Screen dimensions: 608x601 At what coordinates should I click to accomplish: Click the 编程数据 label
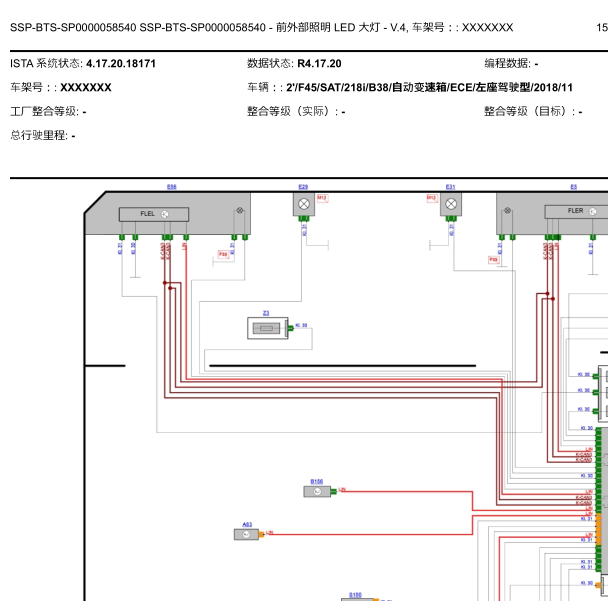point(508,64)
